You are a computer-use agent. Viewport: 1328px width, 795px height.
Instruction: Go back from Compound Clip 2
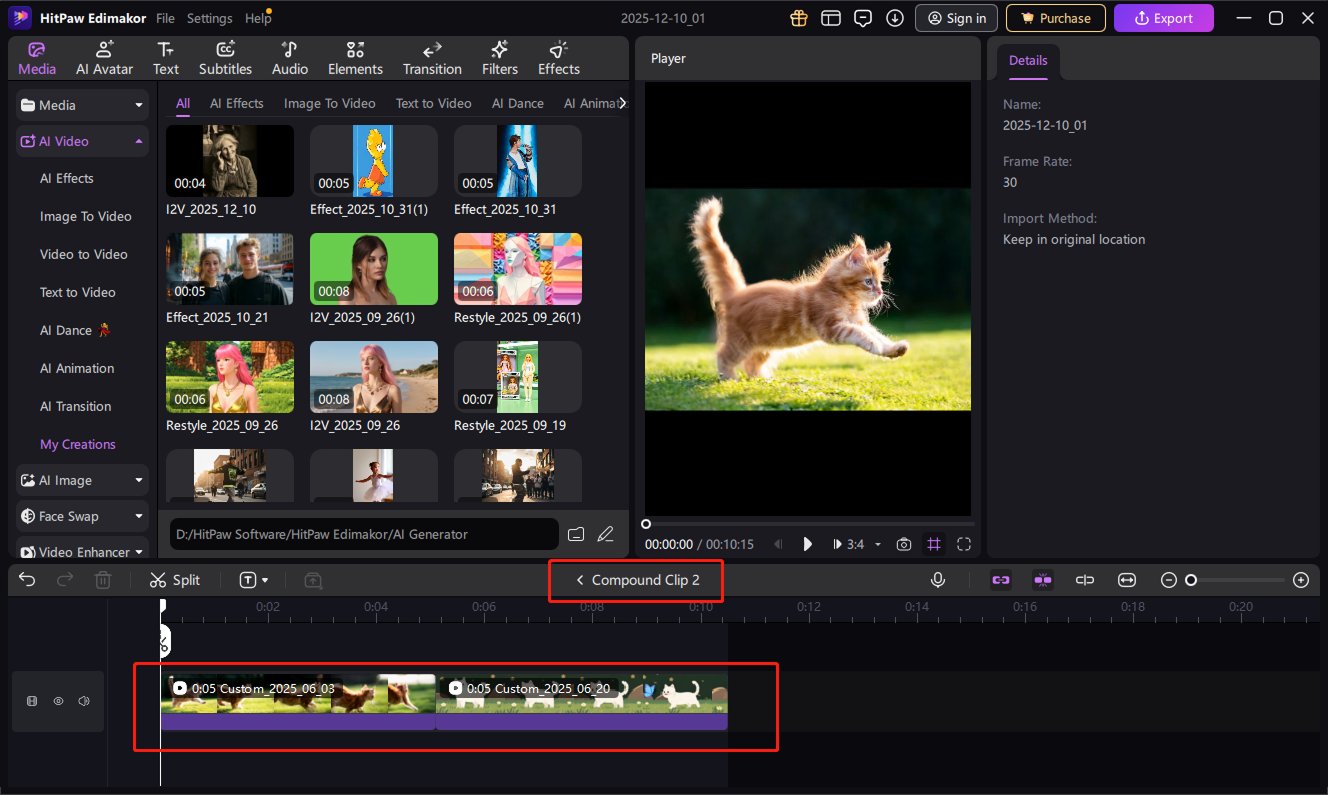(579, 580)
